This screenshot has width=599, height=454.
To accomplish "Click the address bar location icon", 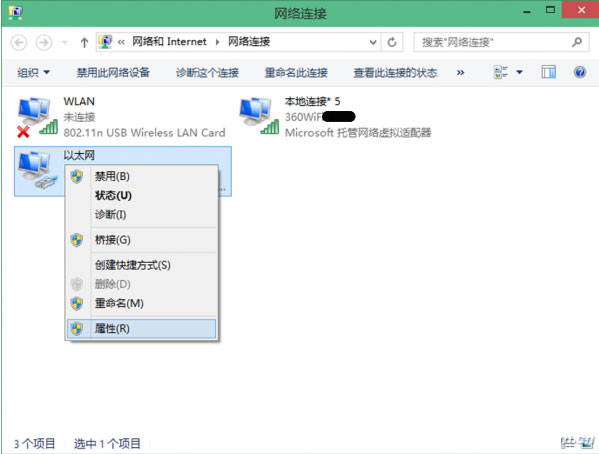I will pos(105,42).
